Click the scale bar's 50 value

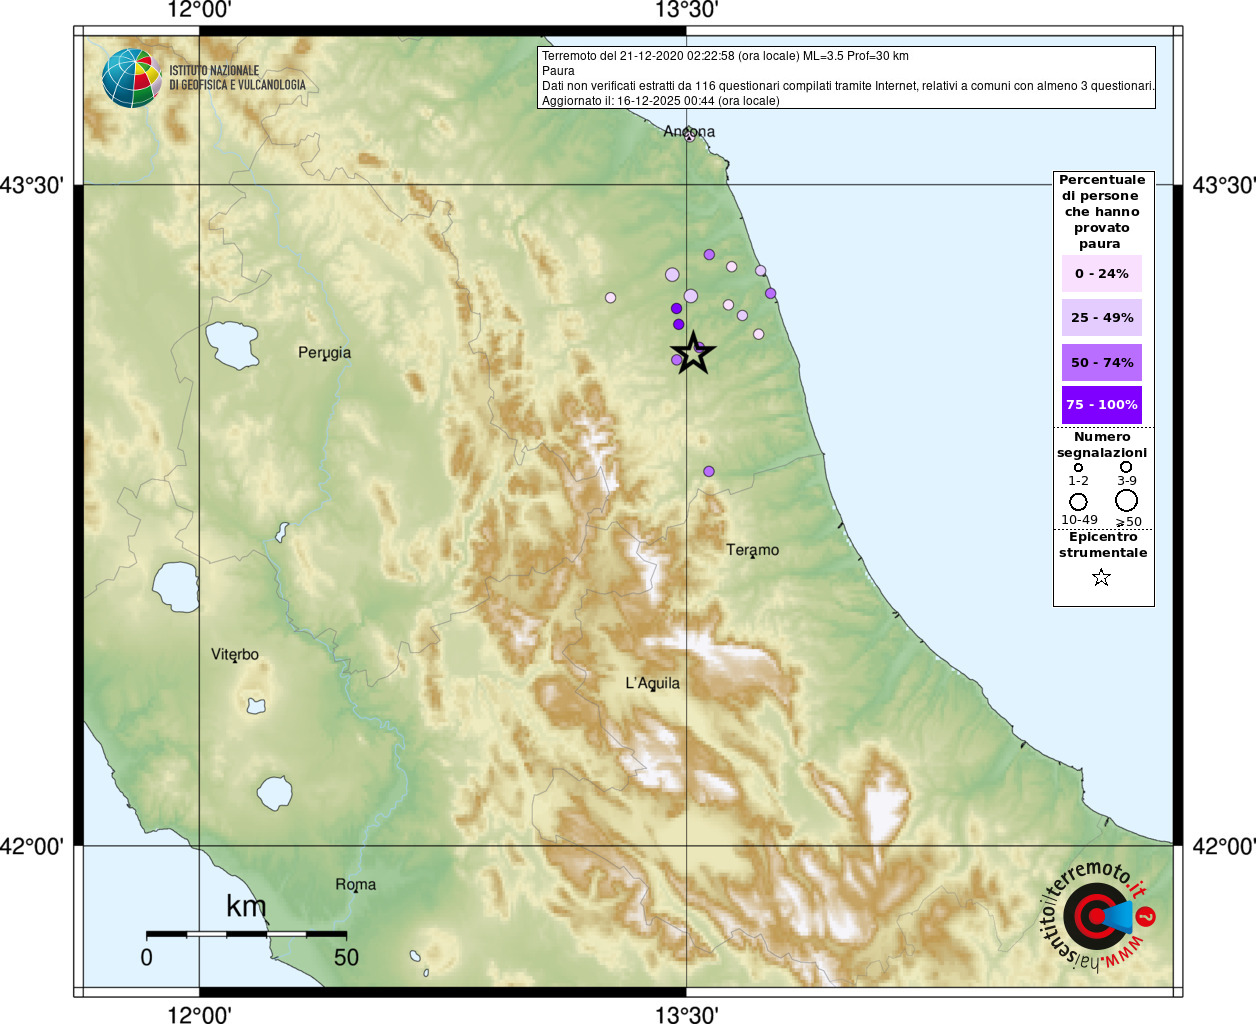coord(346,957)
